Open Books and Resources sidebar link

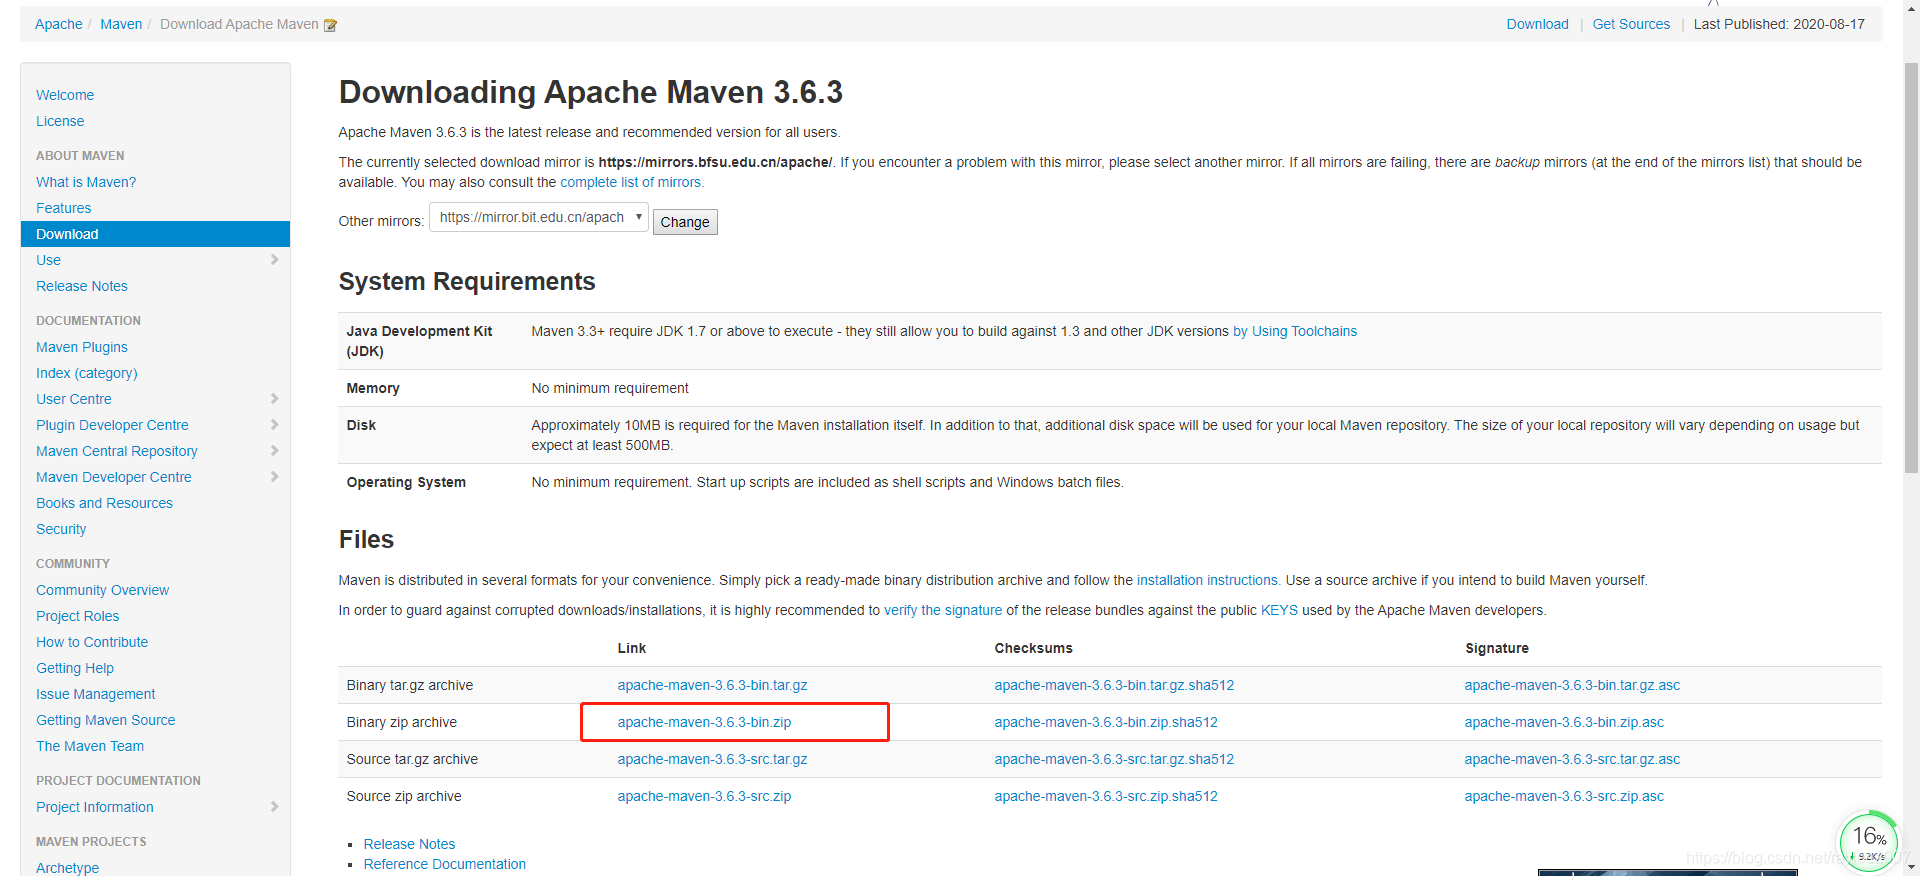point(104,503)
